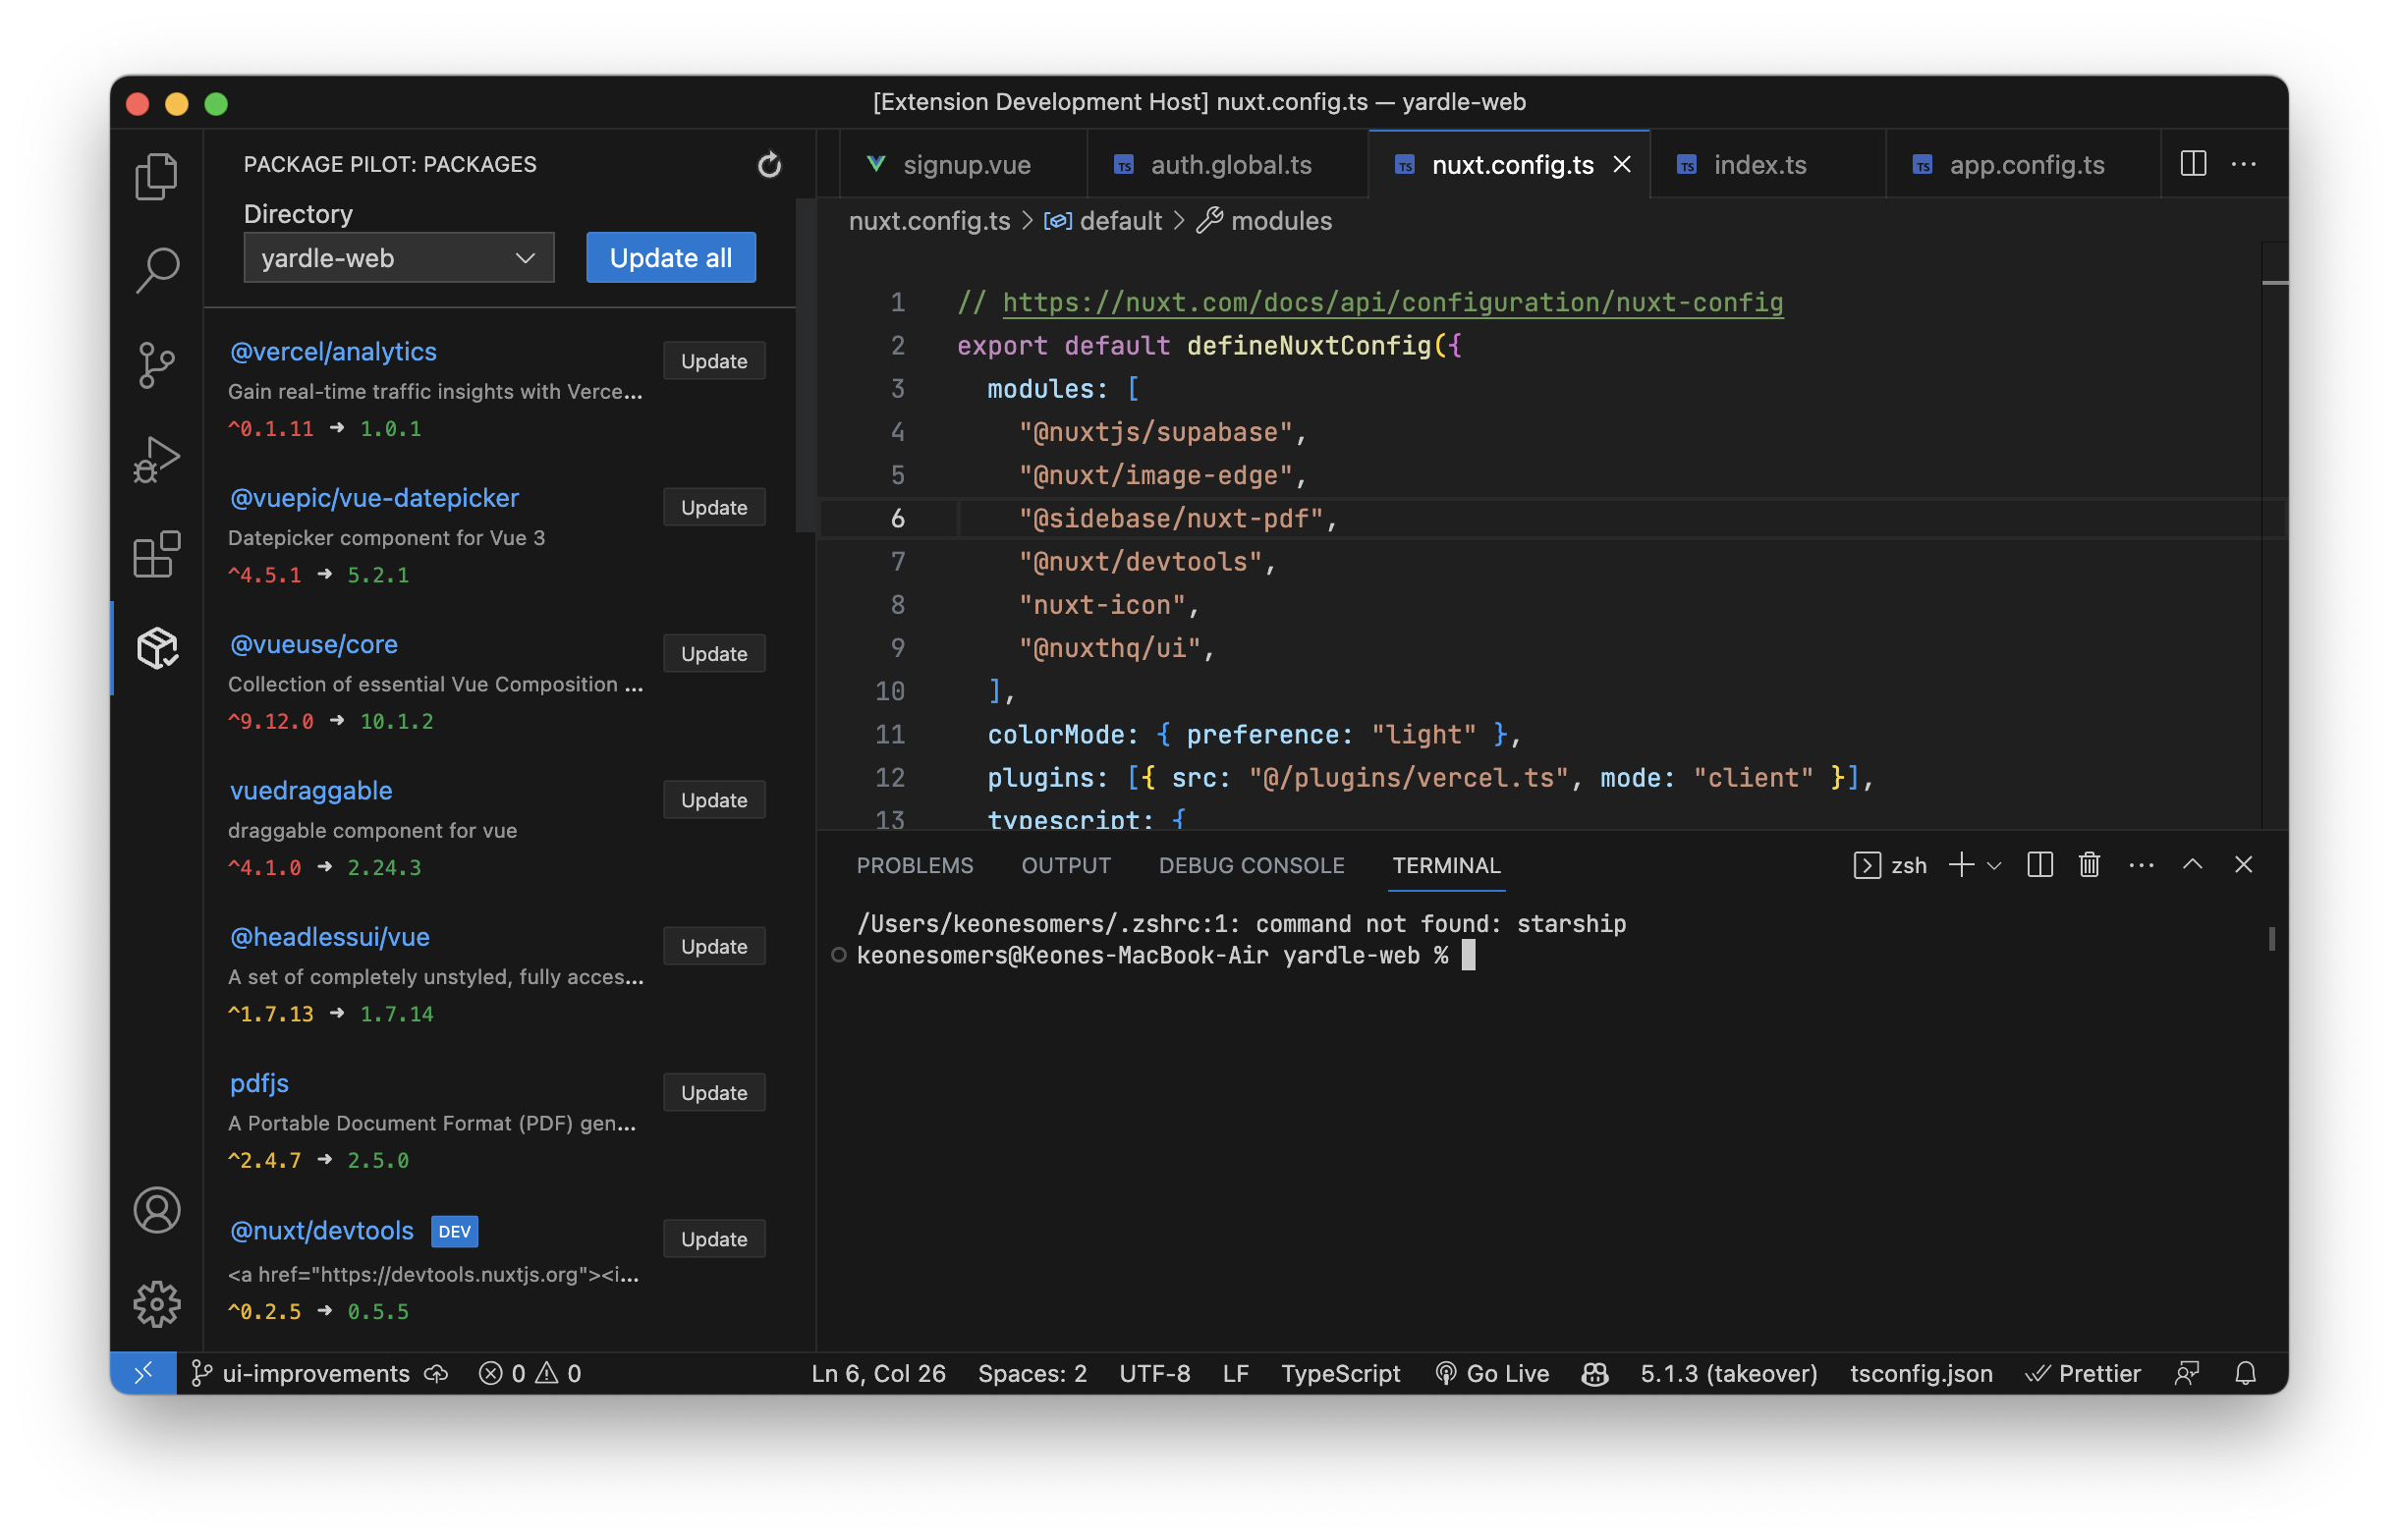2399x1540 pixels.
Task: Maximize the panel with the caret-up icon
Action: click(x=2191, y=864)
